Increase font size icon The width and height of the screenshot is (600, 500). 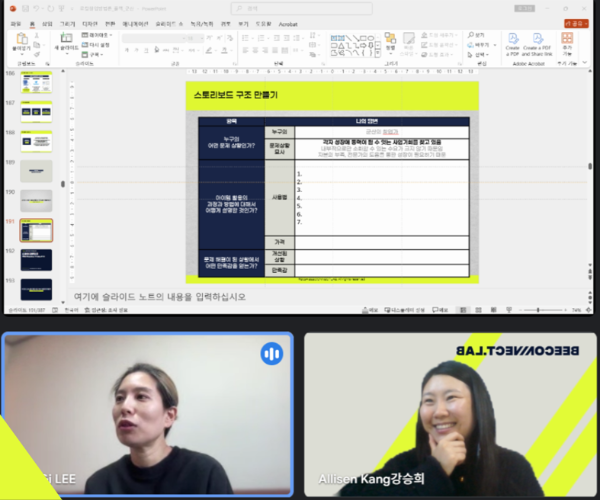tap(209, 38)
